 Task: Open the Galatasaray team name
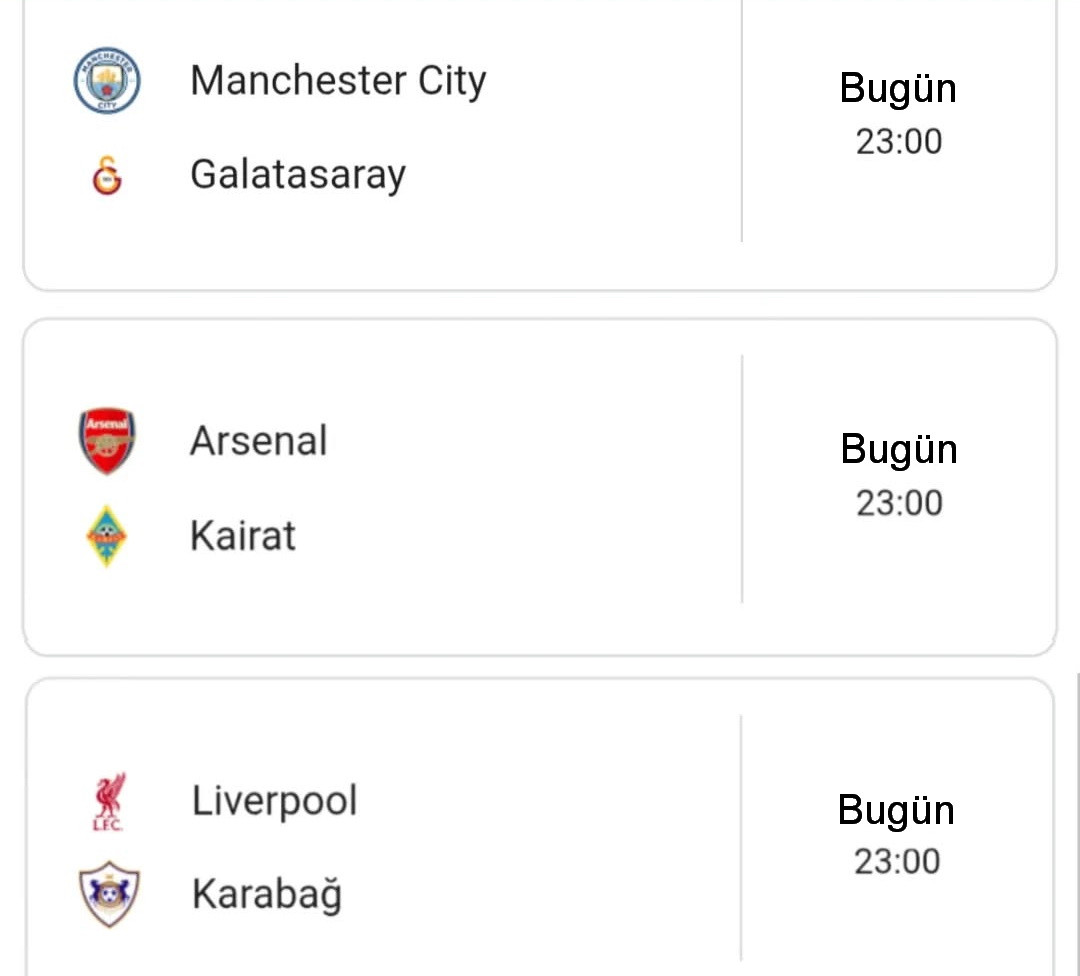298,174
